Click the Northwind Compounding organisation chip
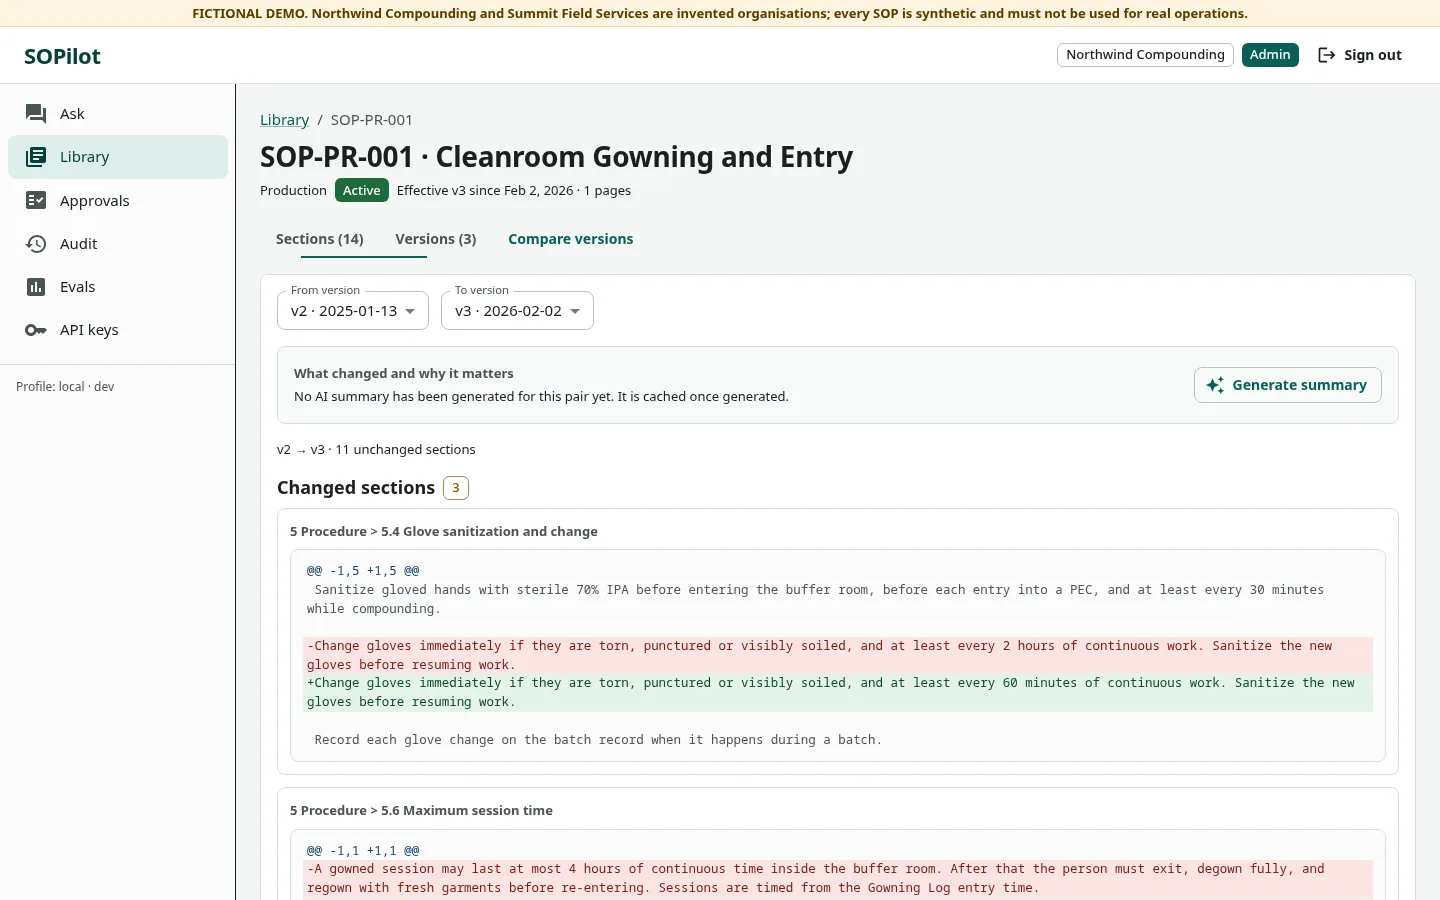 click(x=1145, y=55)
